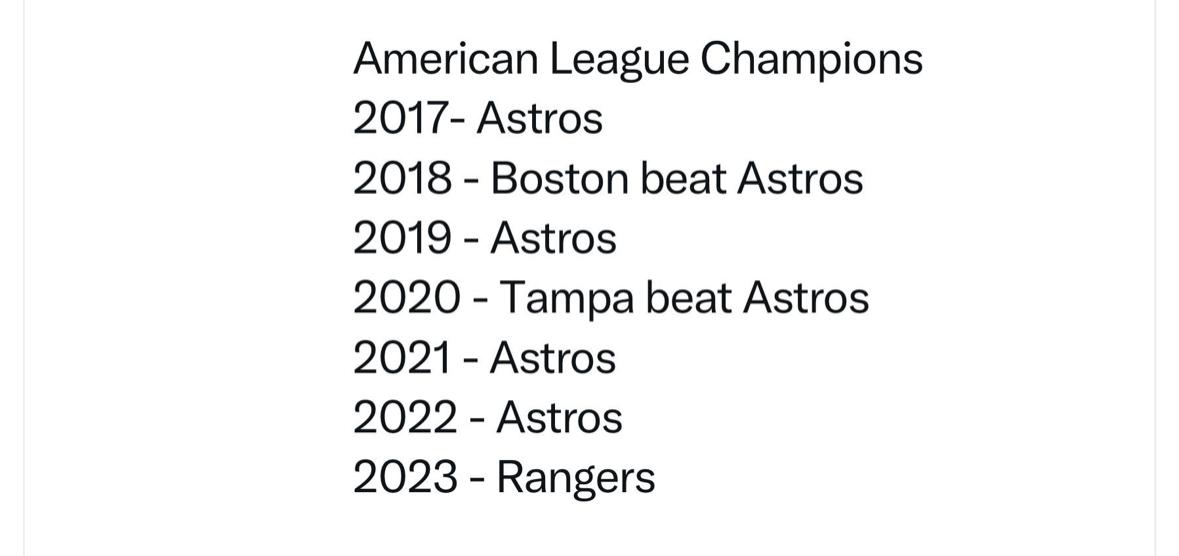The width and height of the screenshot is (1179, 556).
Task: Click the word "Tampa"
Action: tap(566, 298)
